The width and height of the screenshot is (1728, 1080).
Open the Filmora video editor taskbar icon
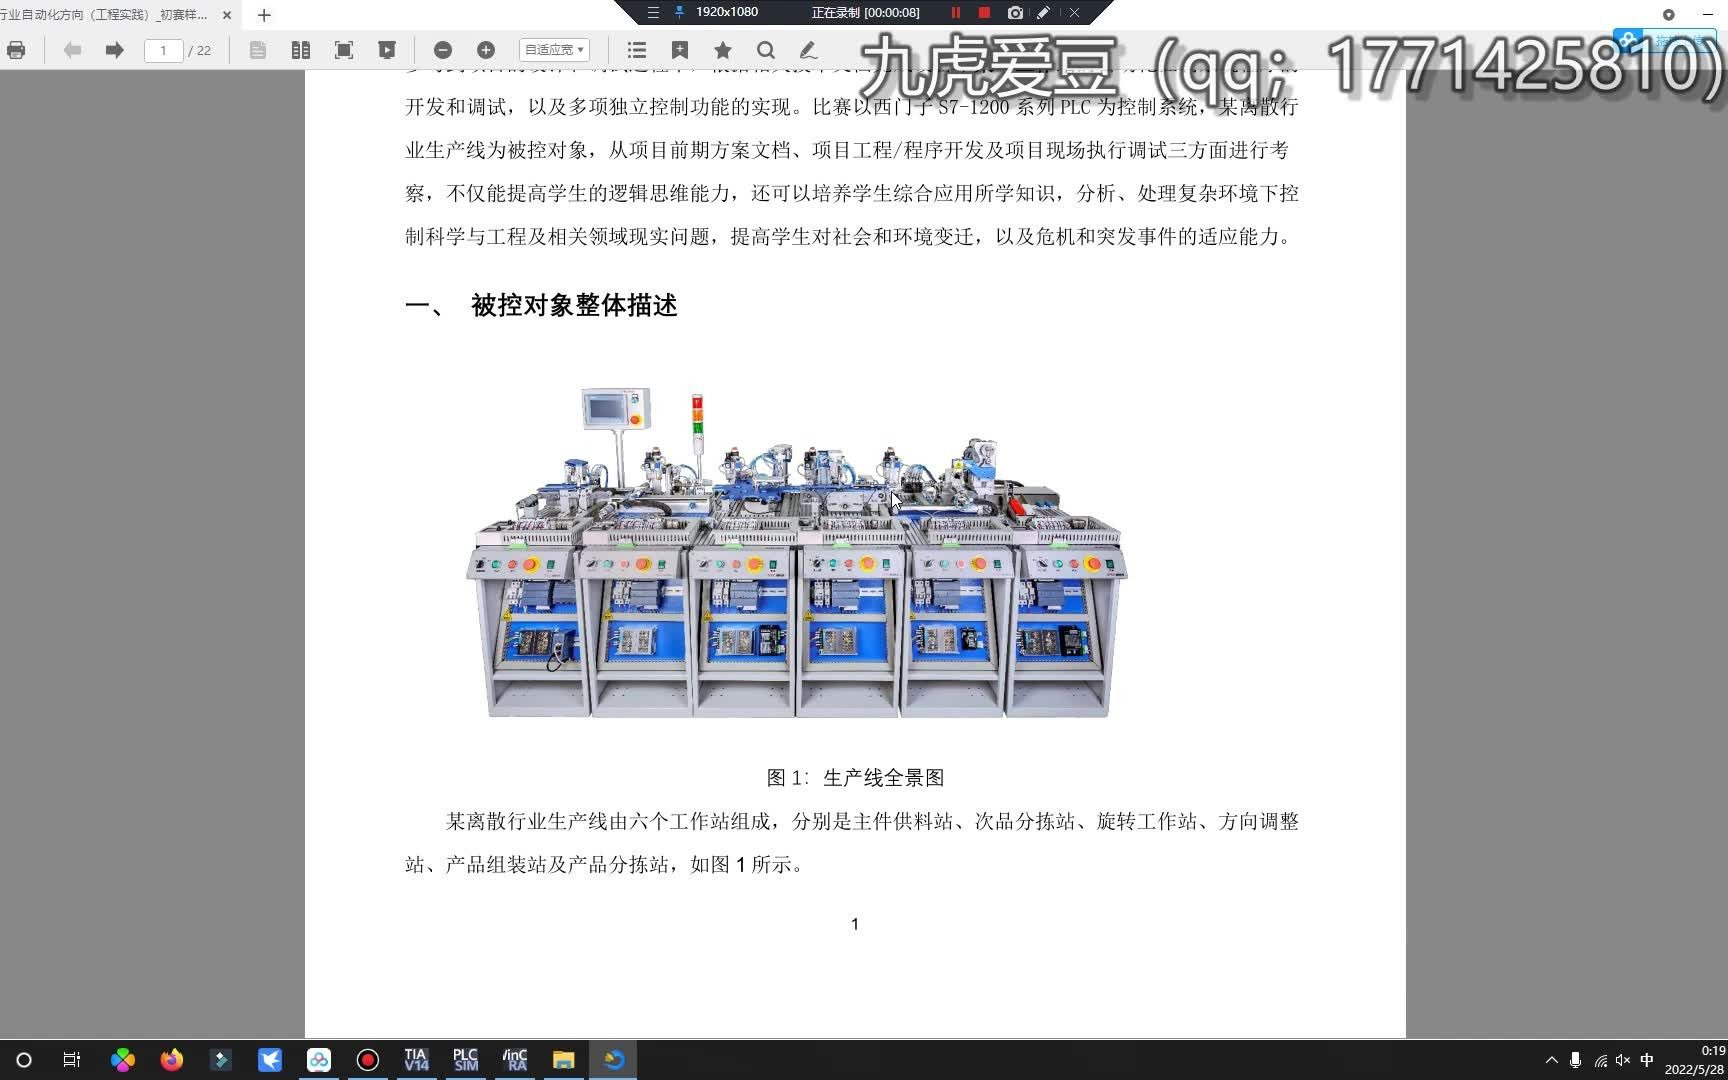coord(221,1060)
